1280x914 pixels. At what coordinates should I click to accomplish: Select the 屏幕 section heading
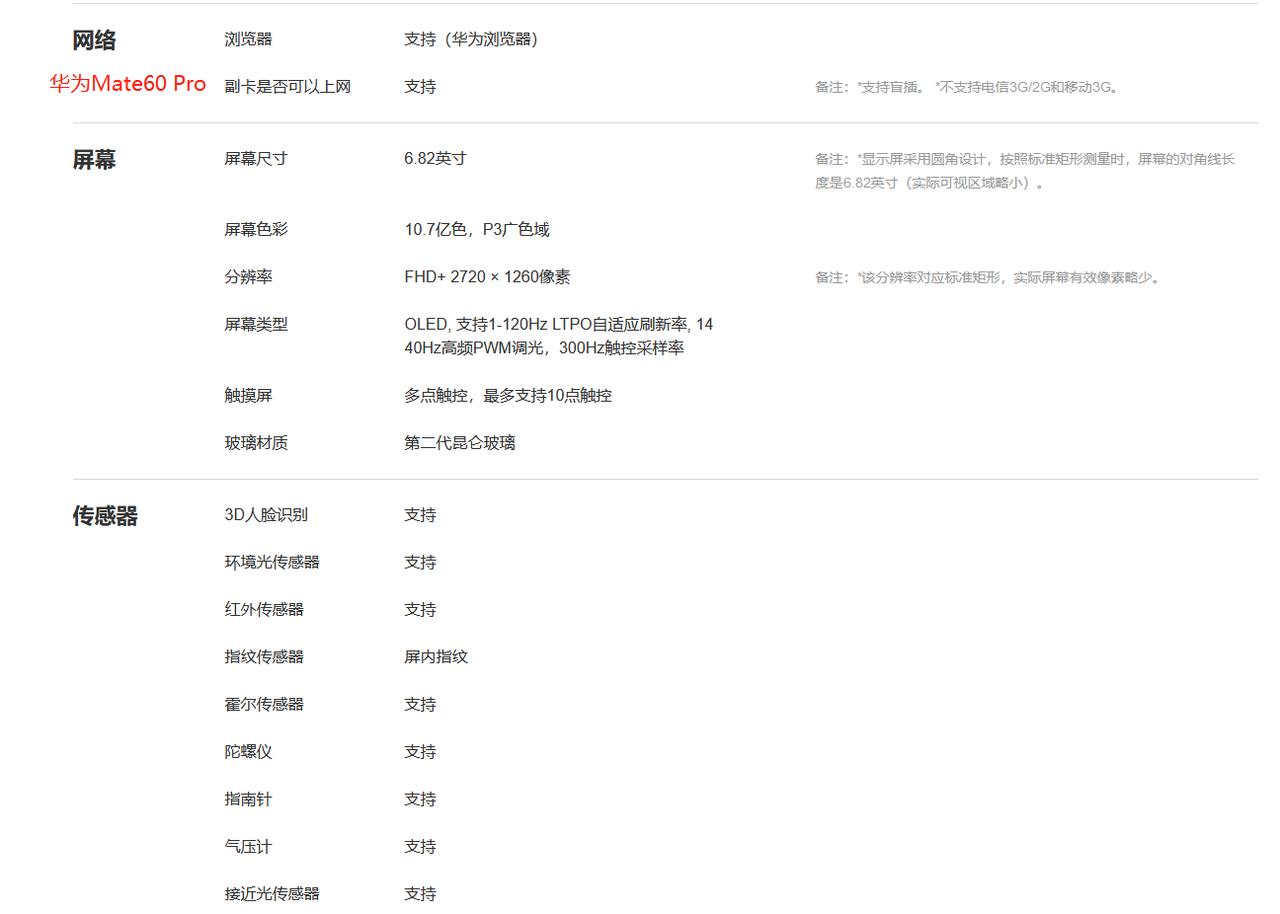pos(94,160)
